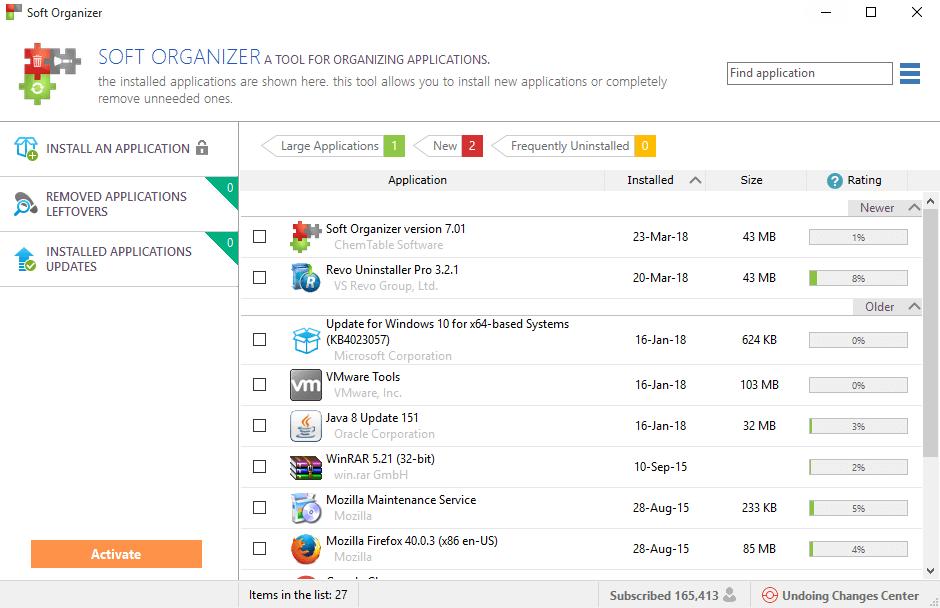Click Revo Uninstaller's 8% rating bar
The width and height of the screenshot is (940, 608).
pos(858,278)
